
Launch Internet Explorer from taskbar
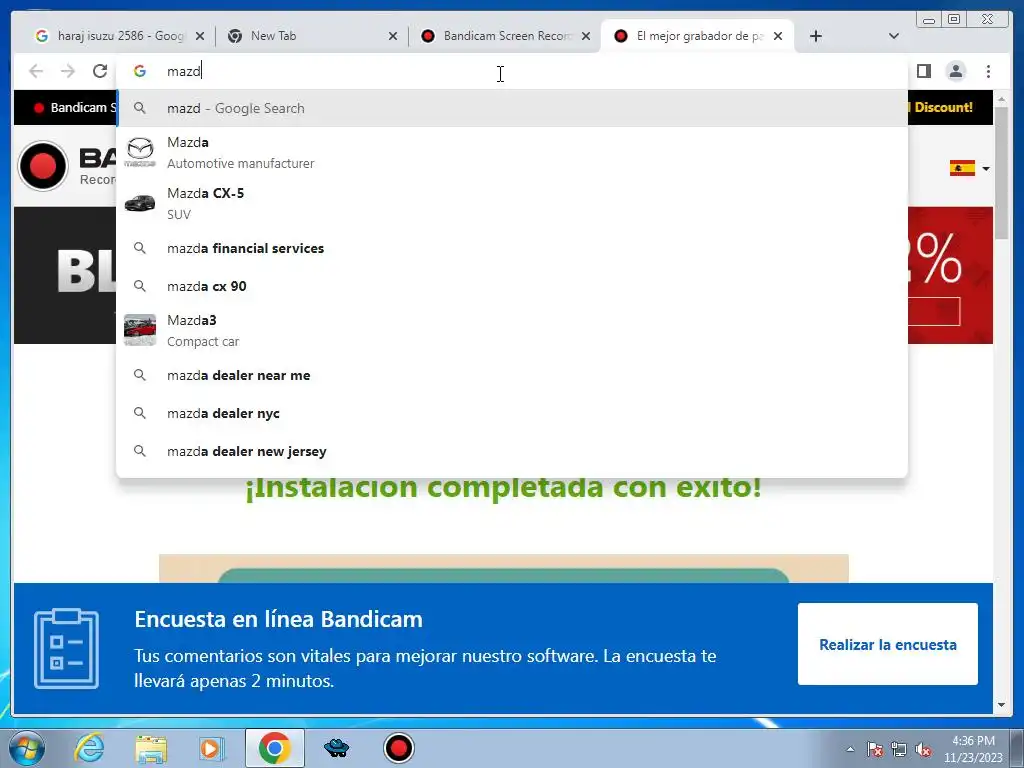click(88, 748)
